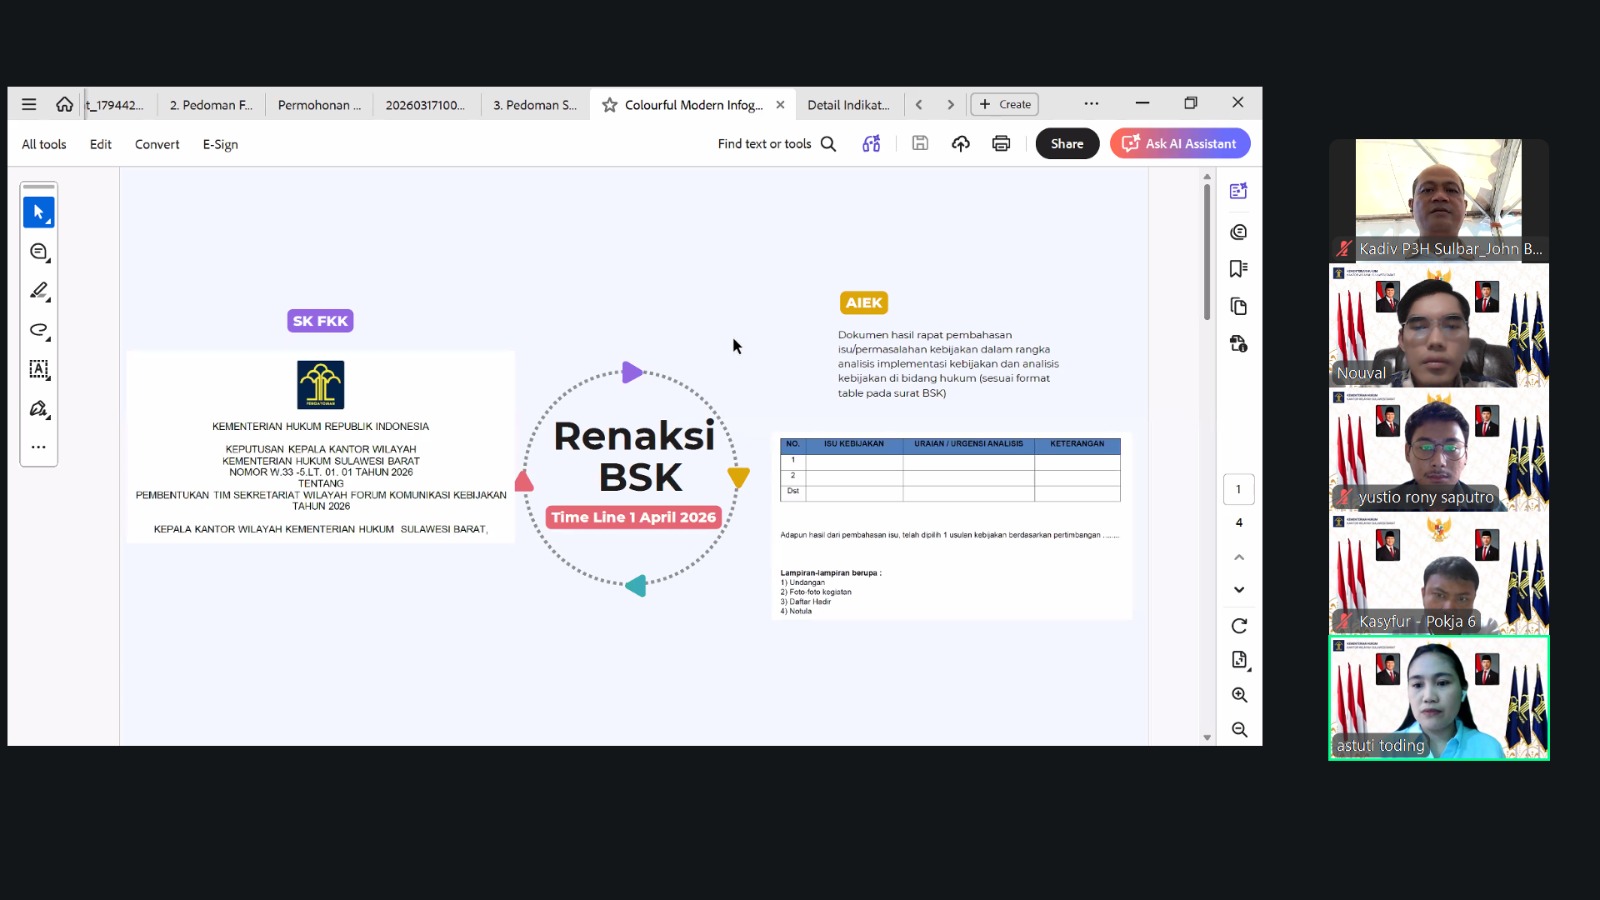Screen dimensions: 1600x900
Task: Choose the freehand draw tool
Action: [38, 330]
